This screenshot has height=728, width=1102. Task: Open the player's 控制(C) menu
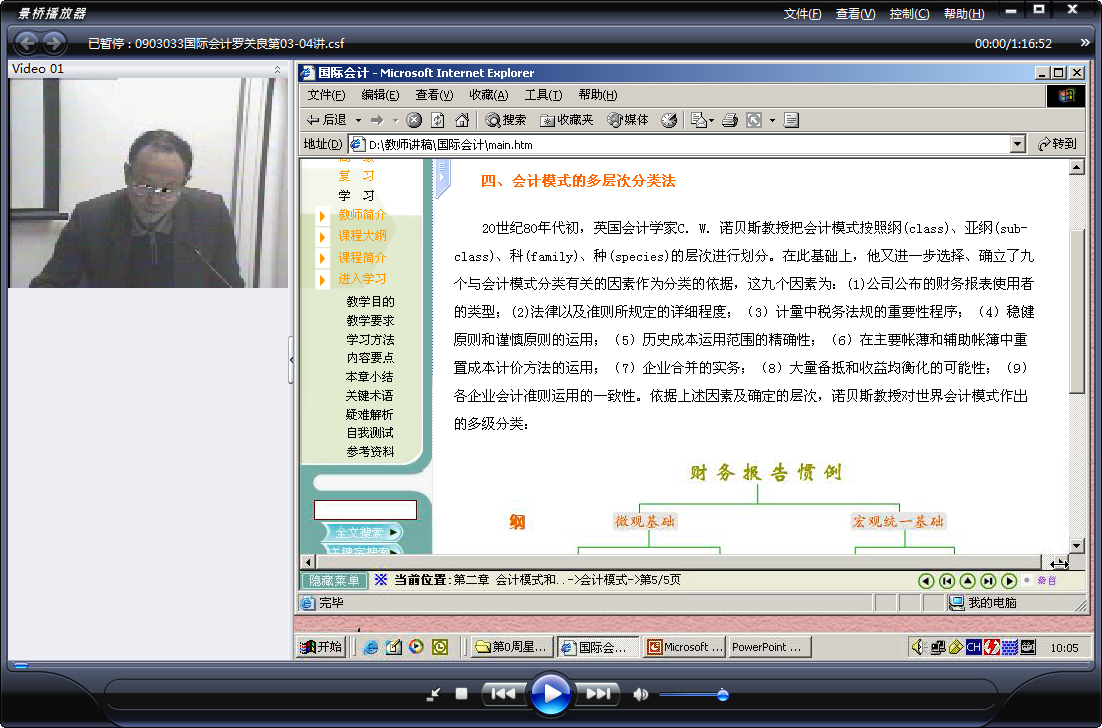pyautogui.click(x=909, y=13)
